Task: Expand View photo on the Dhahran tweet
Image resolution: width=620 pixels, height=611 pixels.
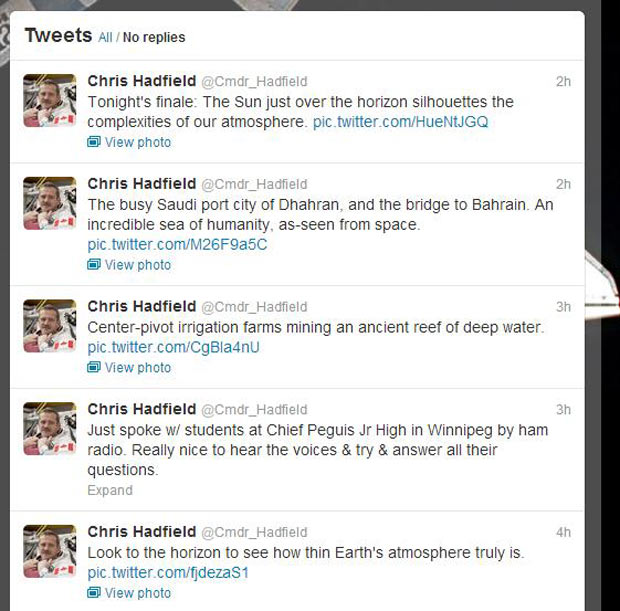Action: click(x=138, y=265)
